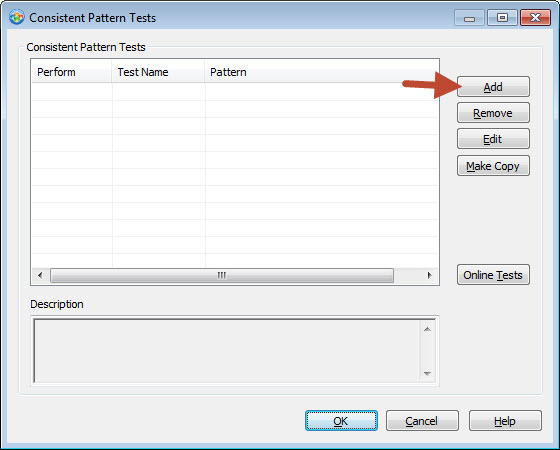The image size is (560, 450).
Task: Remove the selected pattern test
Action: coord(493,113)
